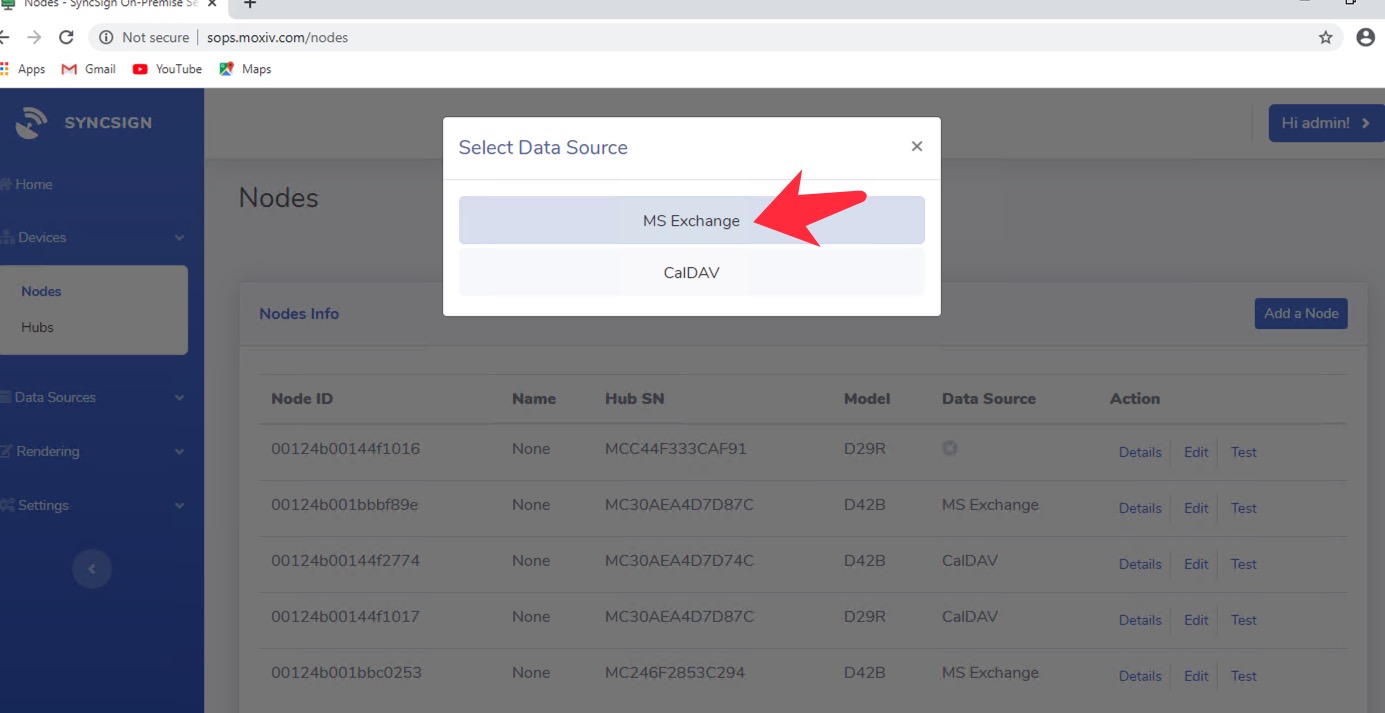Edit node 00124b001bbbf89e
Image resolution: width=1385 pixels, height=713 pixels.
click(1196, 508)
